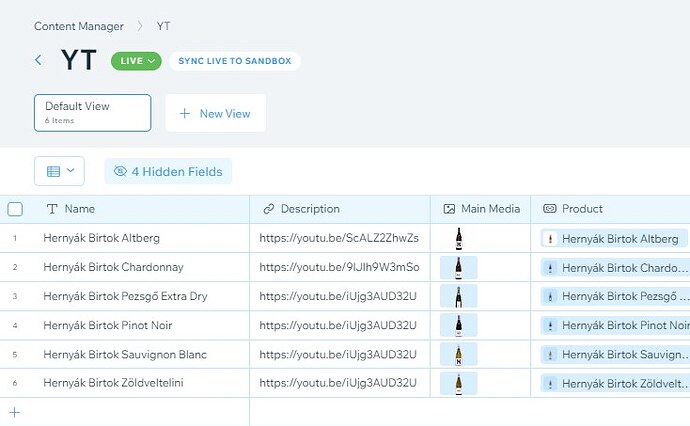690x426 pixels.
Task: Open Chardonnay row bottle thumbnail
Action: click(x=459, y=268)
